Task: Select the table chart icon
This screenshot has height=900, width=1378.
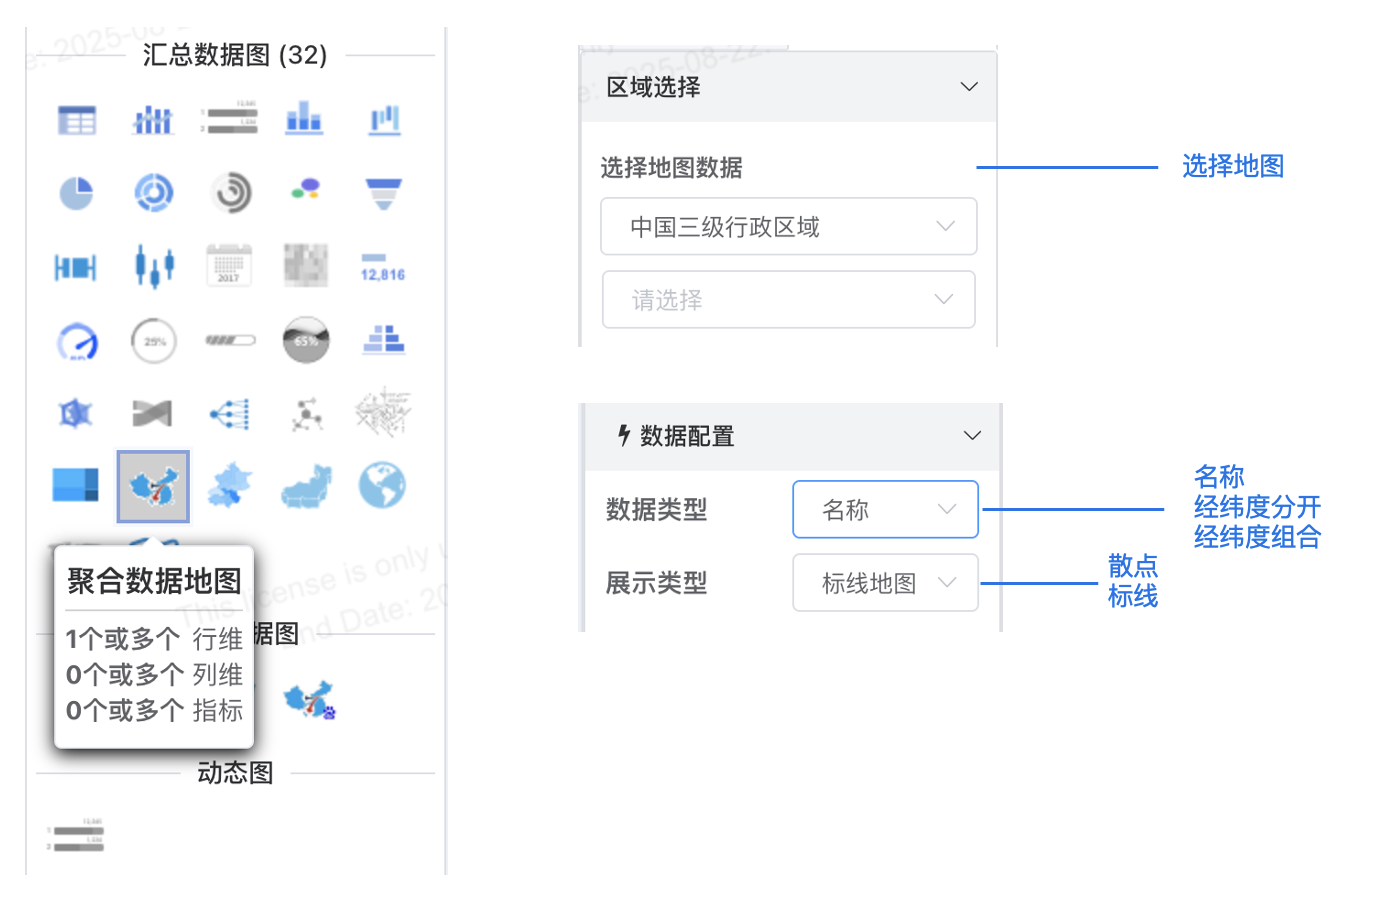Action: pyautogui.click(x=76, y=120)
